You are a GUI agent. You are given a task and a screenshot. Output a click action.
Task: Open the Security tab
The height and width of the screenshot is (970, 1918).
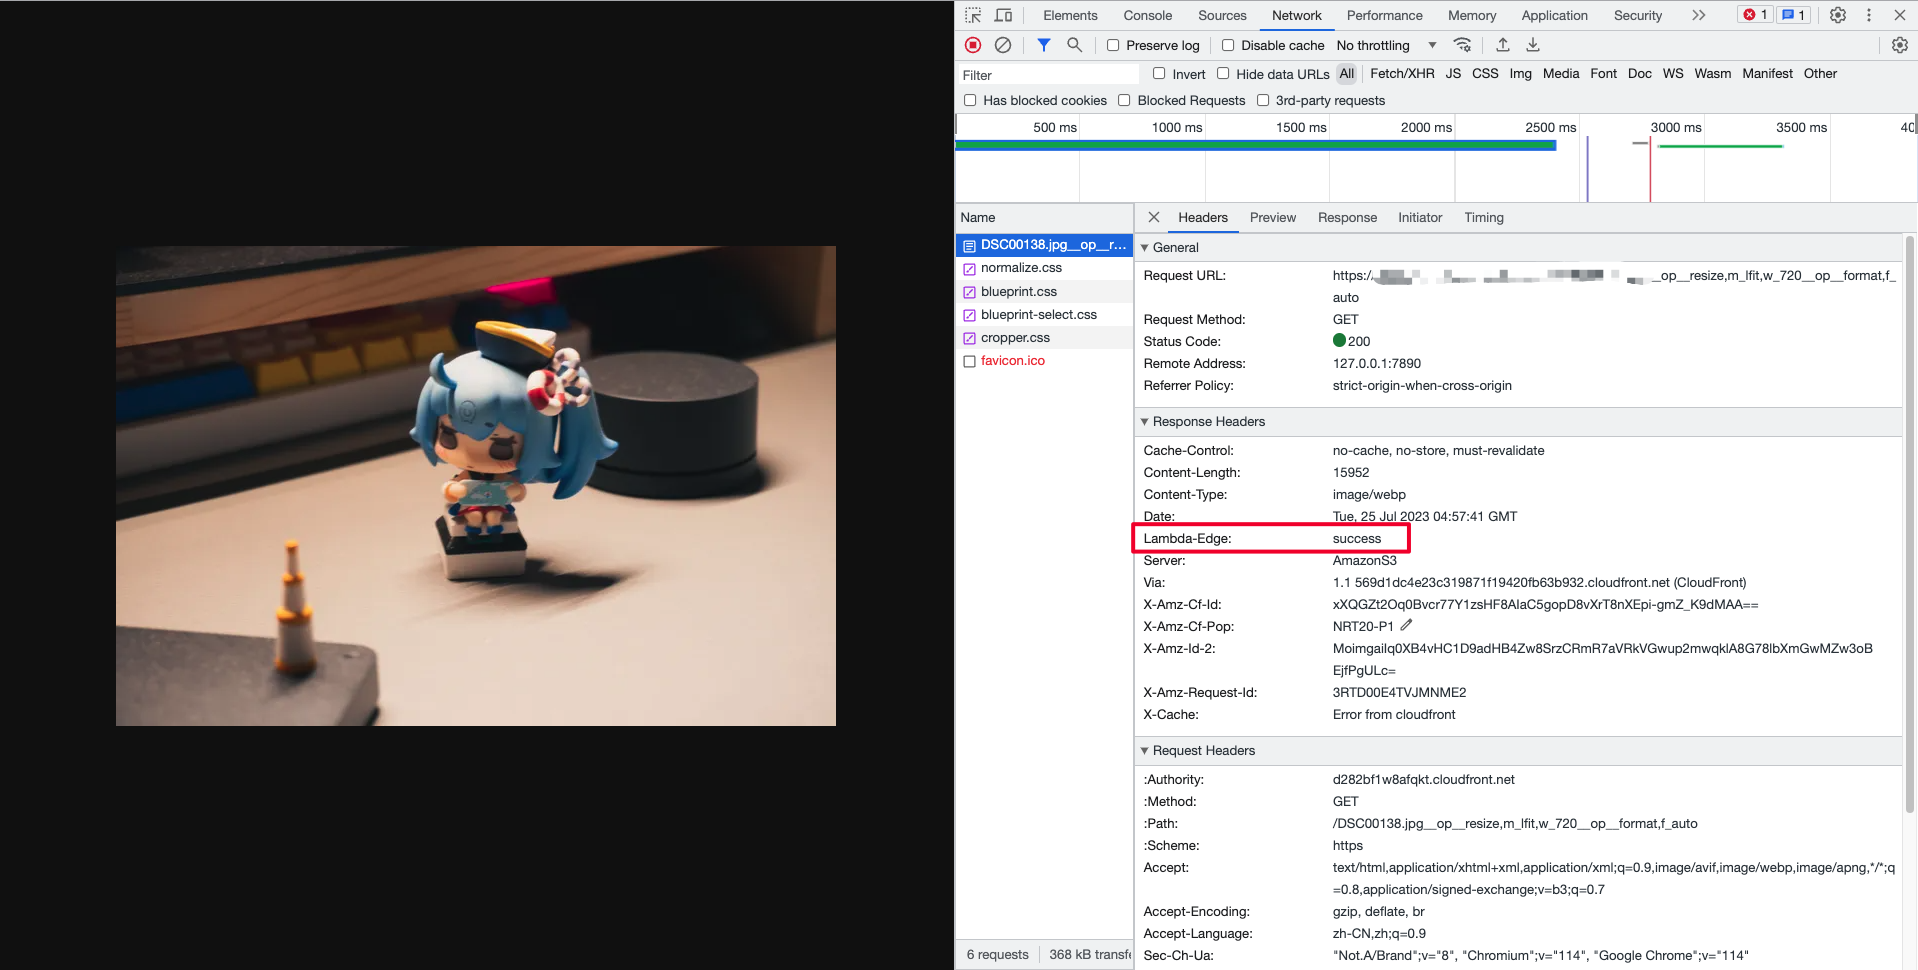click(1638, 15)
